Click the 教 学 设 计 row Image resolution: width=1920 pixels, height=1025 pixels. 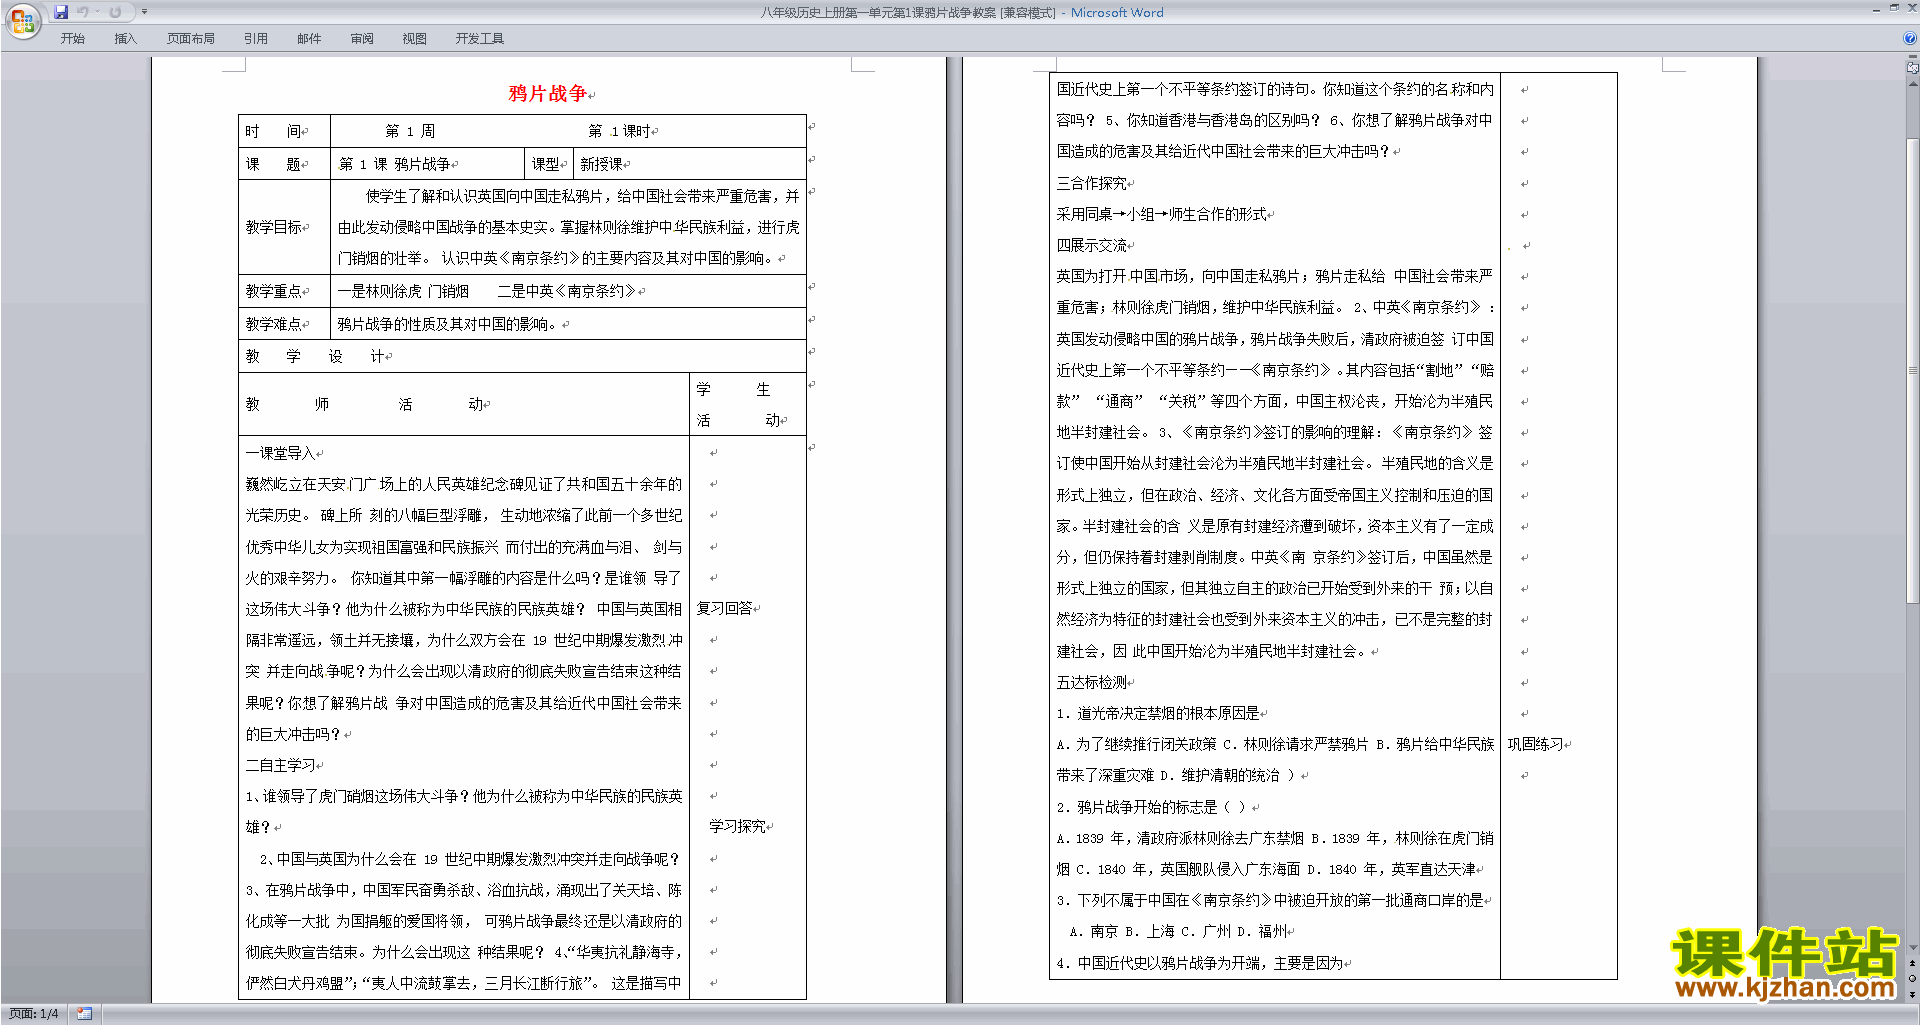pos(522,356)
